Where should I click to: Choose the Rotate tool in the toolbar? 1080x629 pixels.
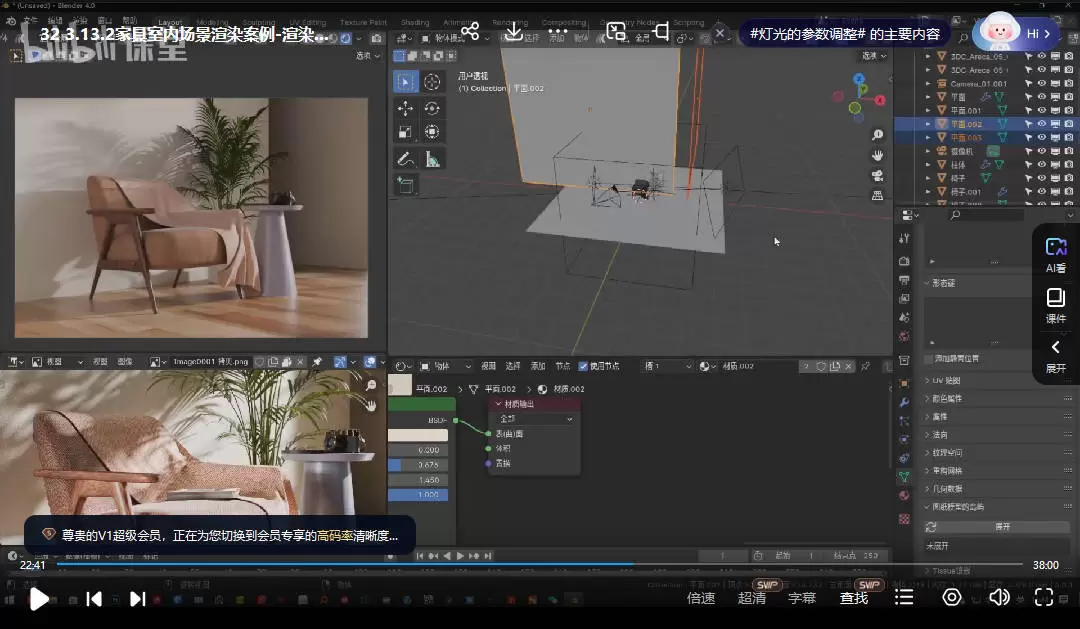[432, 108]
